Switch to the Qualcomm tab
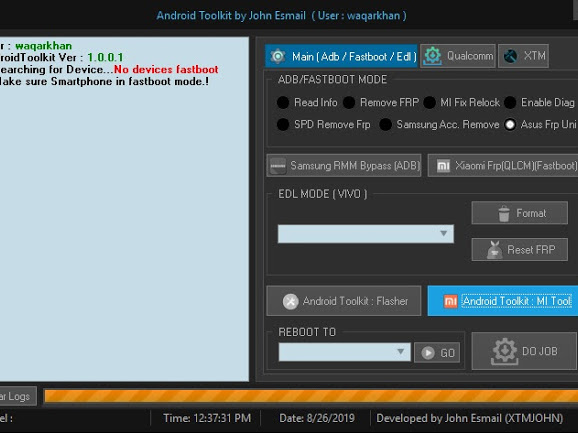Viewport: 578px width, 433px height. [458, 56]
